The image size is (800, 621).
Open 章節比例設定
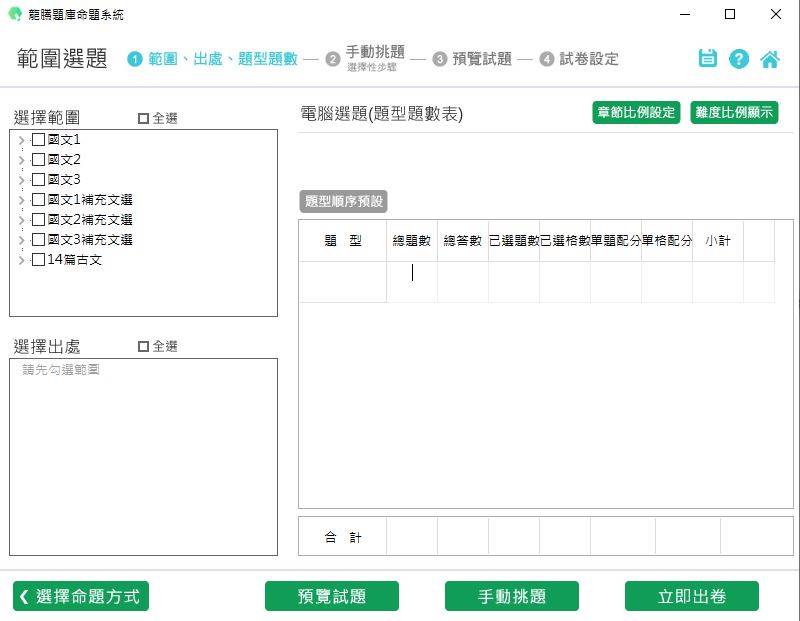point(636,112)
